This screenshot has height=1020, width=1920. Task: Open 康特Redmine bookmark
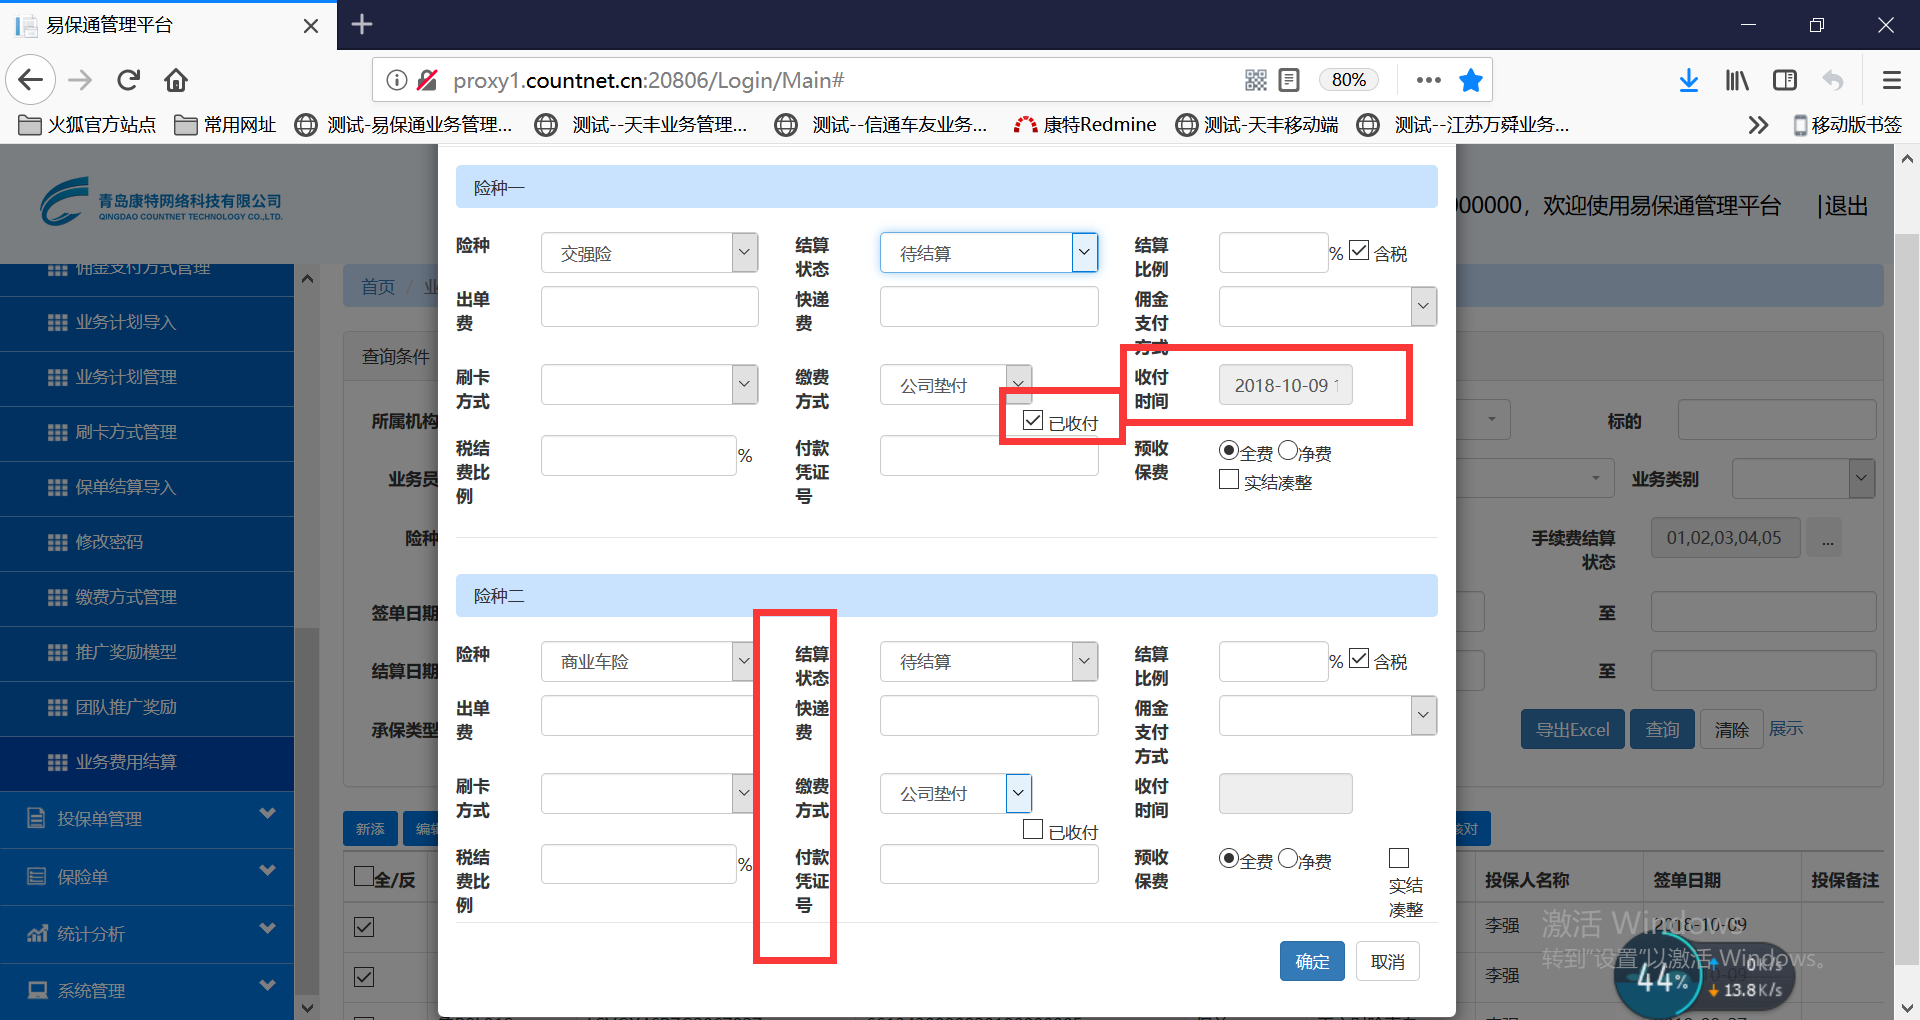click(1085, 125)
